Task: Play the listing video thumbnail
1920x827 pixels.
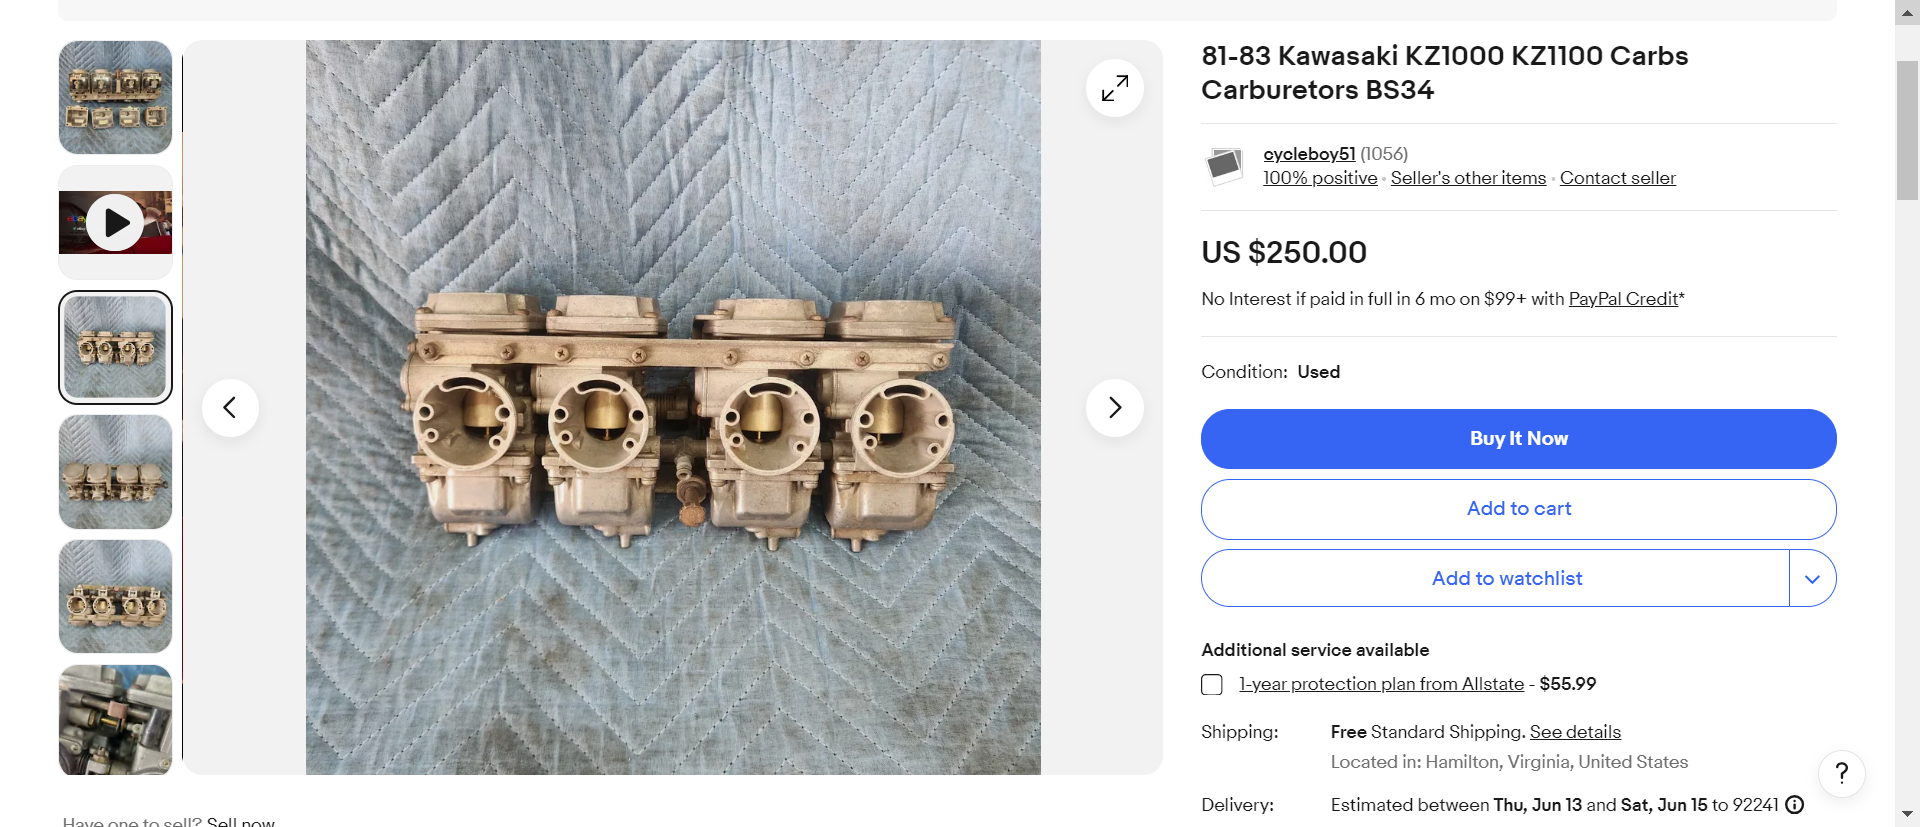Action: (x=115, y=222)
